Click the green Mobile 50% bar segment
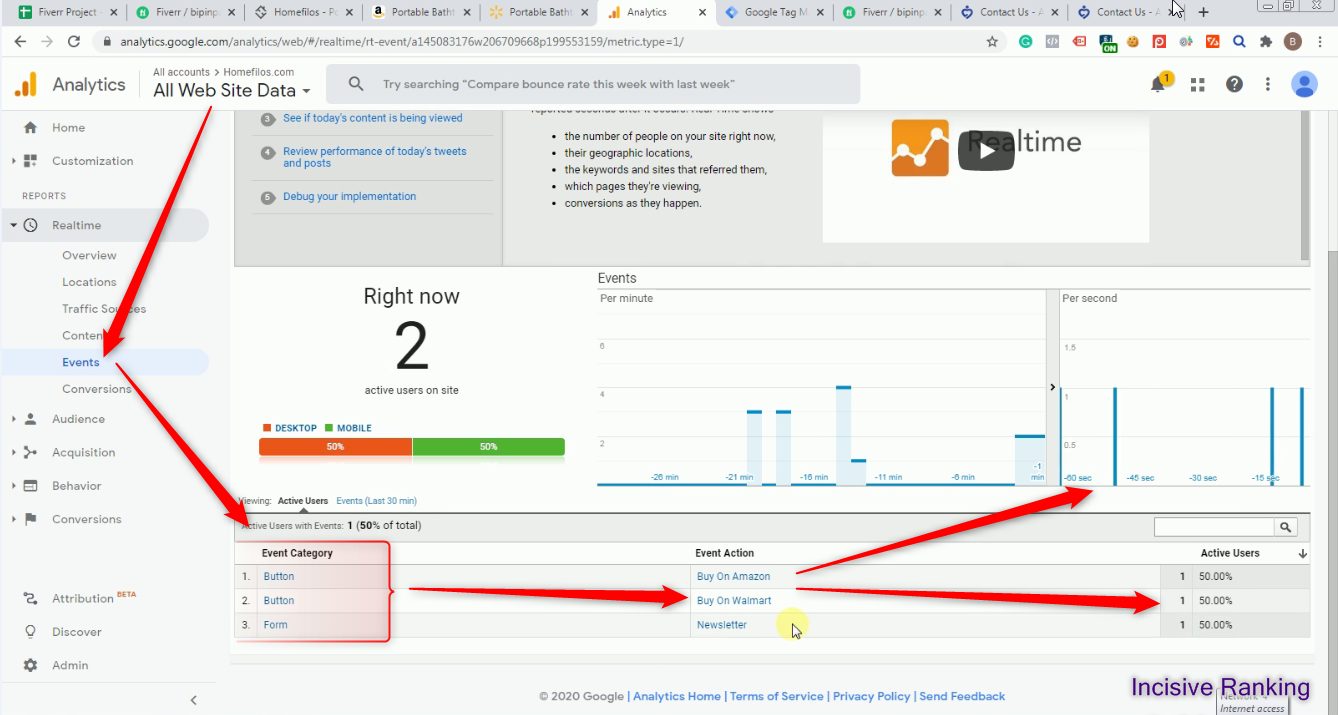The width and height of the screenshot is (1338, 715). (x=488, y=447)
